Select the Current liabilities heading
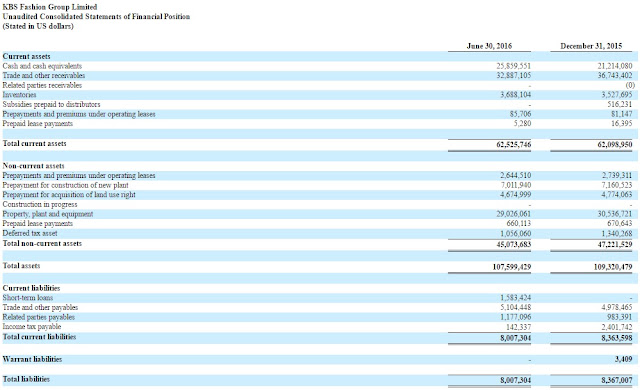The width and height of the screenshot is (640, 390). (31, 288)
